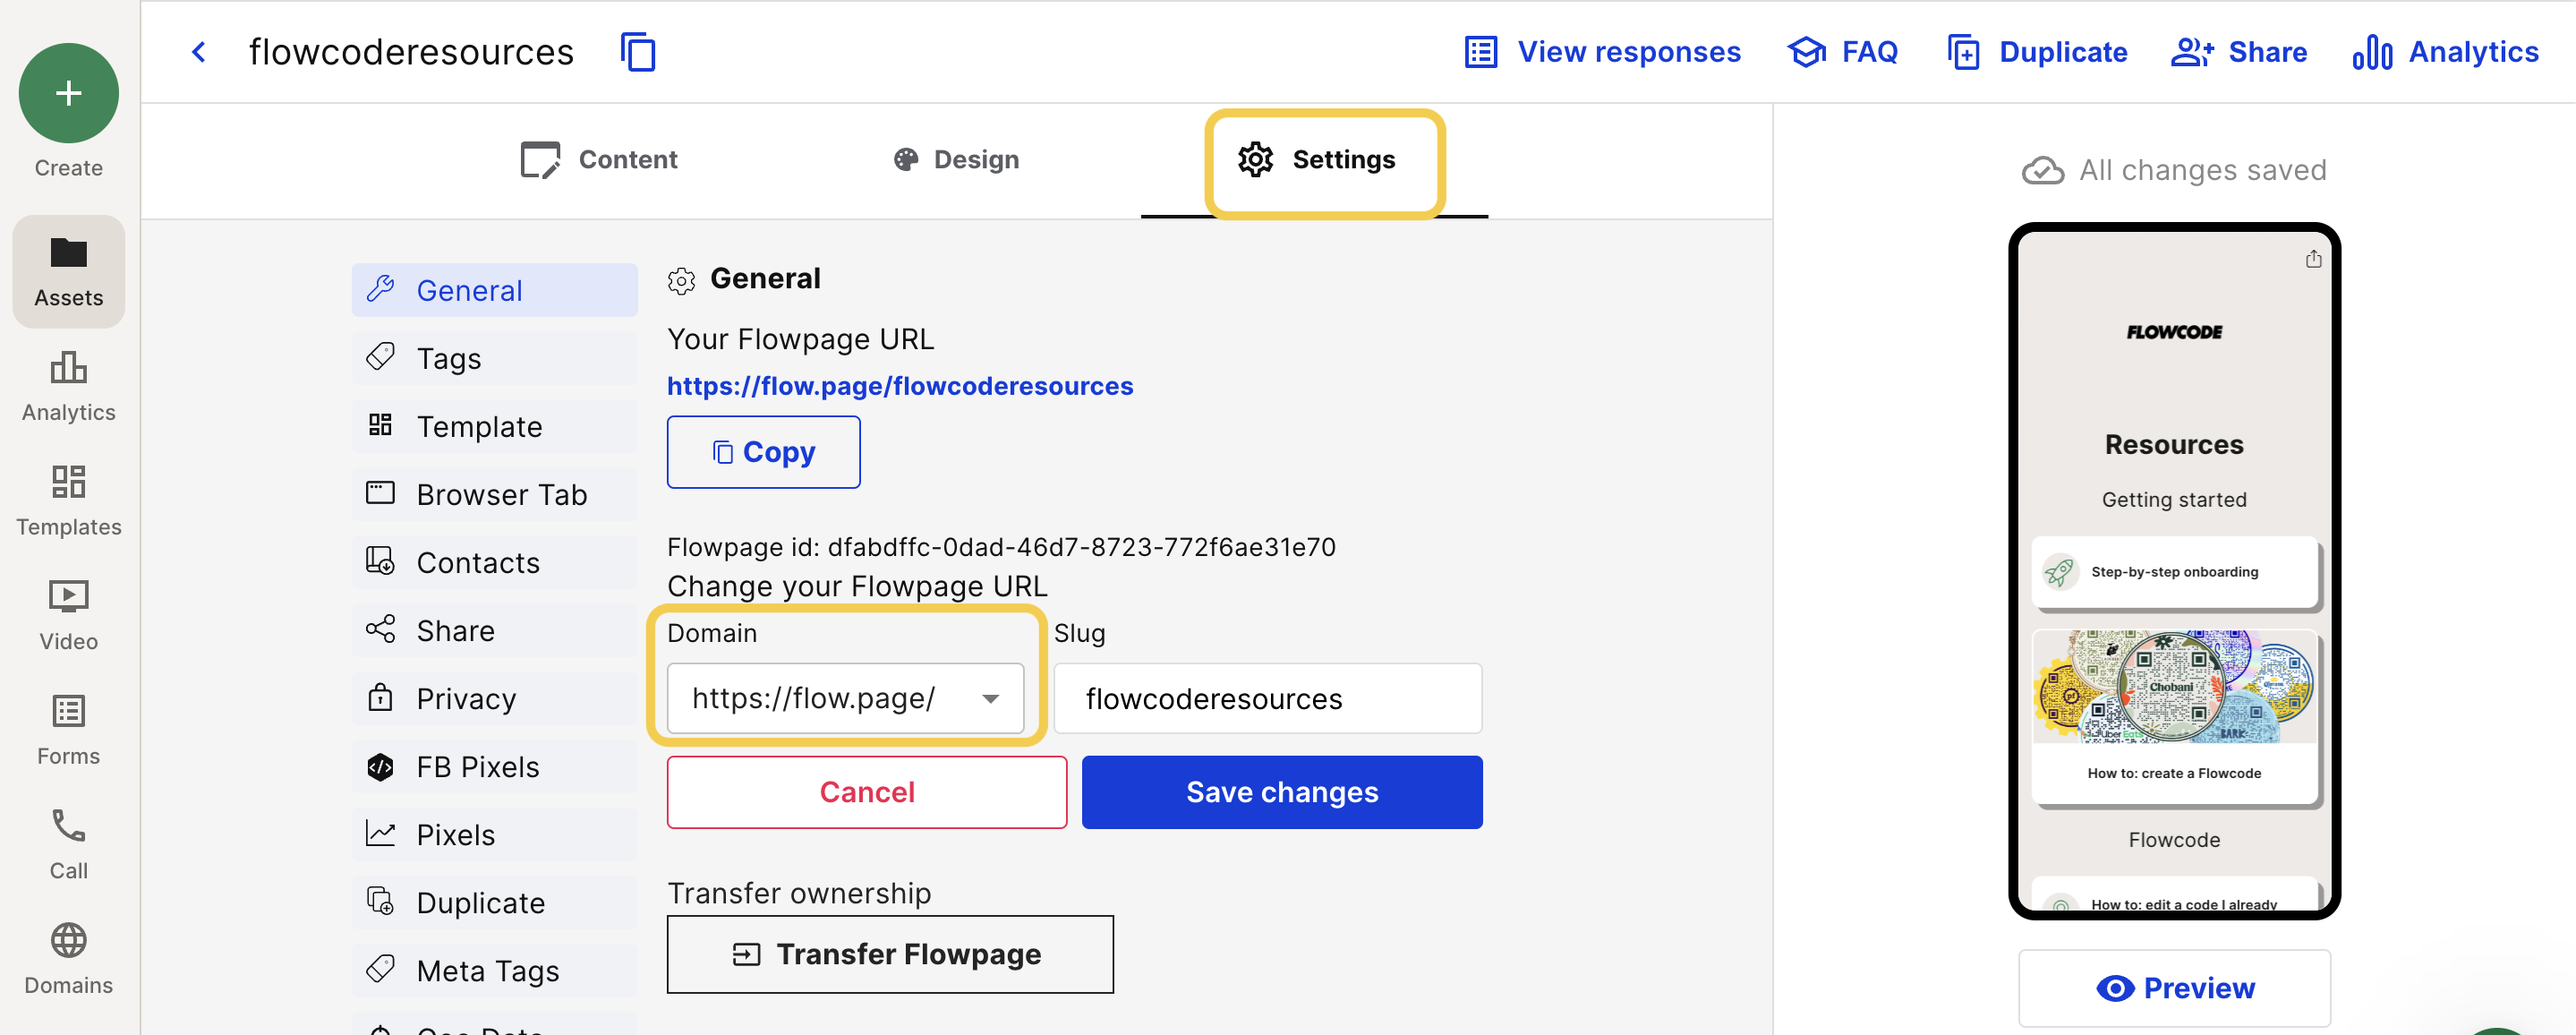2576x1035 pixels.
Task: Click the Transfer Flowpage button
Action: click(890, 954)
